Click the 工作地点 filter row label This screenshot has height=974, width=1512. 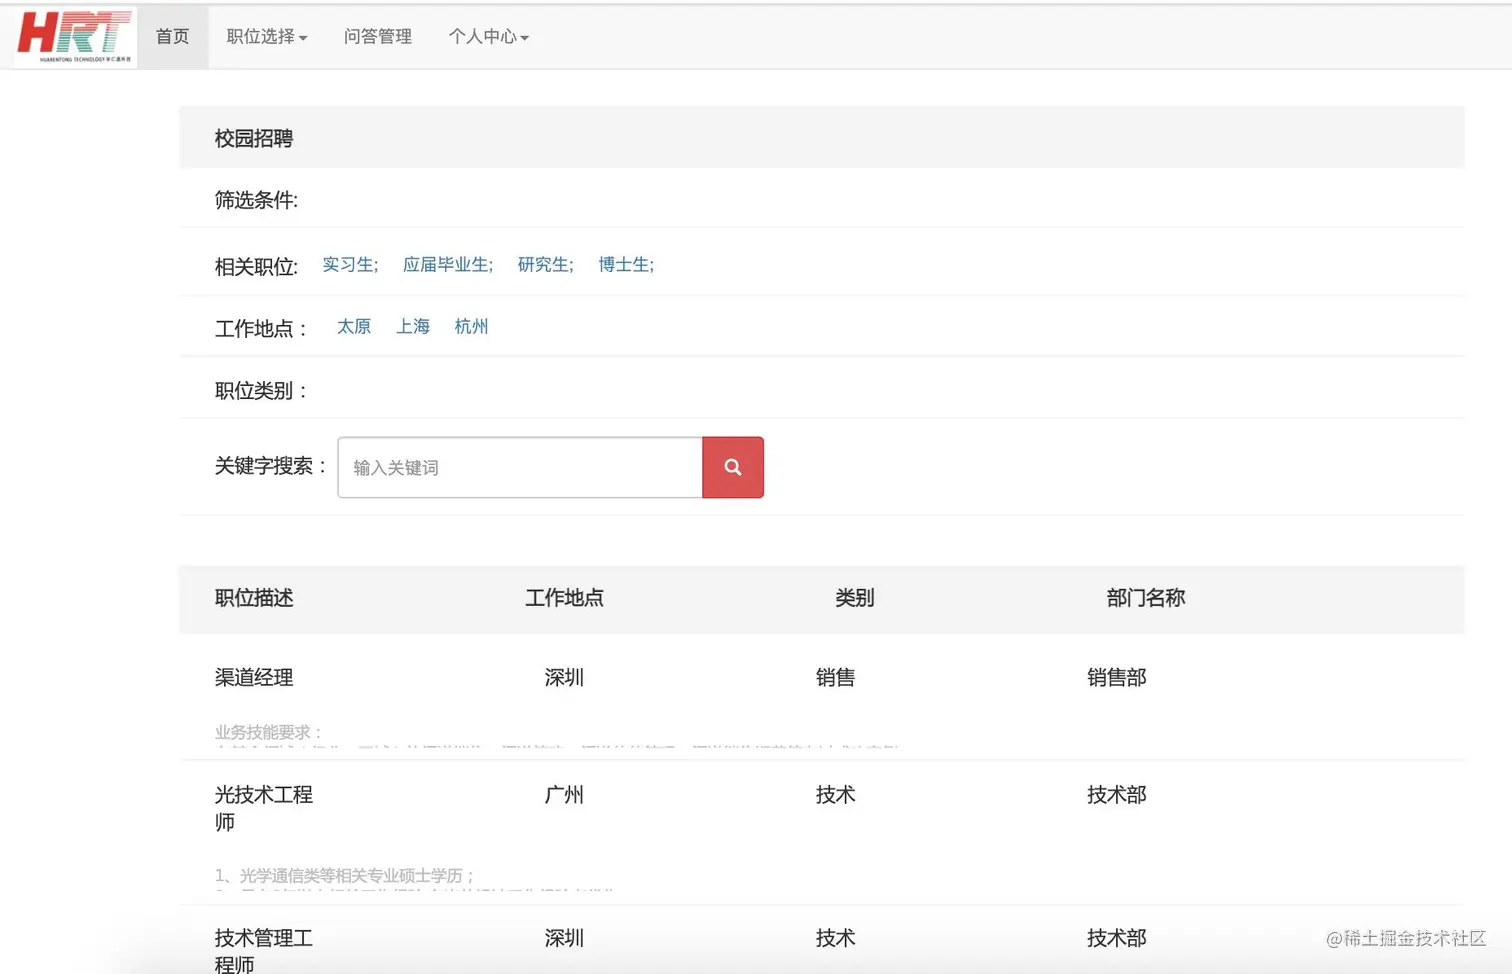click(x=261, y=329)
